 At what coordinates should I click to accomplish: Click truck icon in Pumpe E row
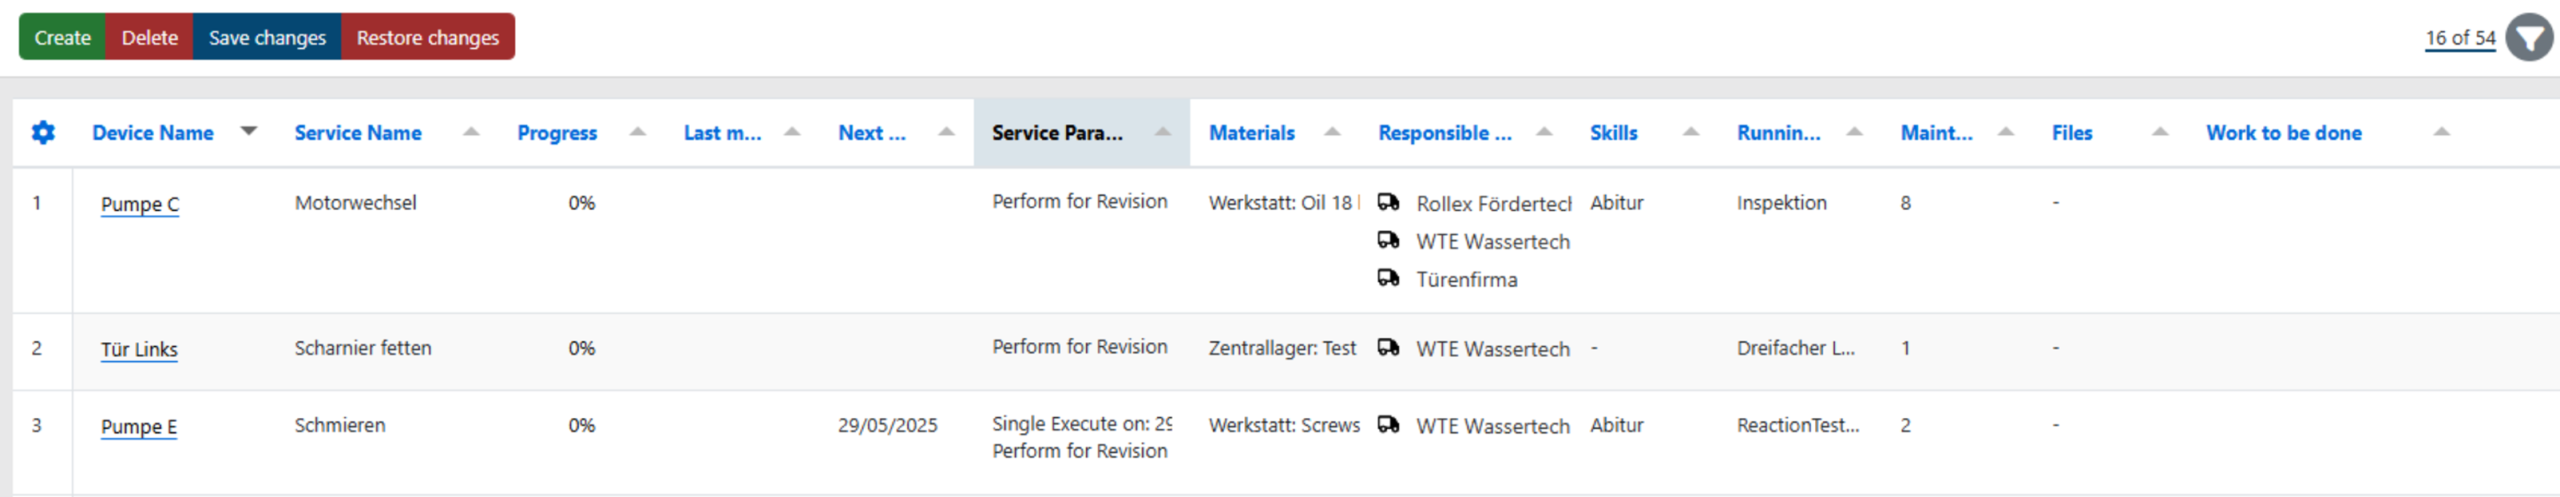[x=1388, y=425]
